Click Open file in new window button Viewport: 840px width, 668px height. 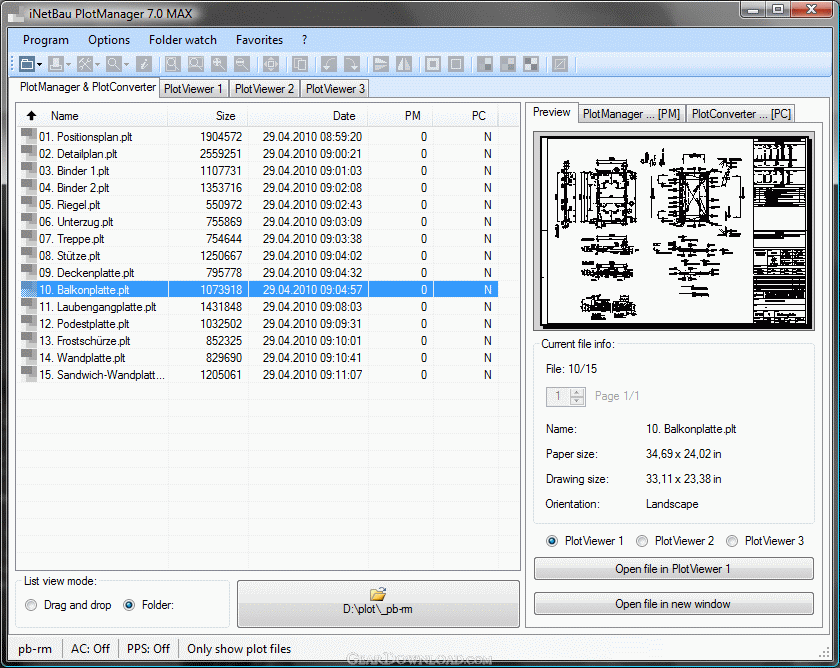tap(673, 604)
